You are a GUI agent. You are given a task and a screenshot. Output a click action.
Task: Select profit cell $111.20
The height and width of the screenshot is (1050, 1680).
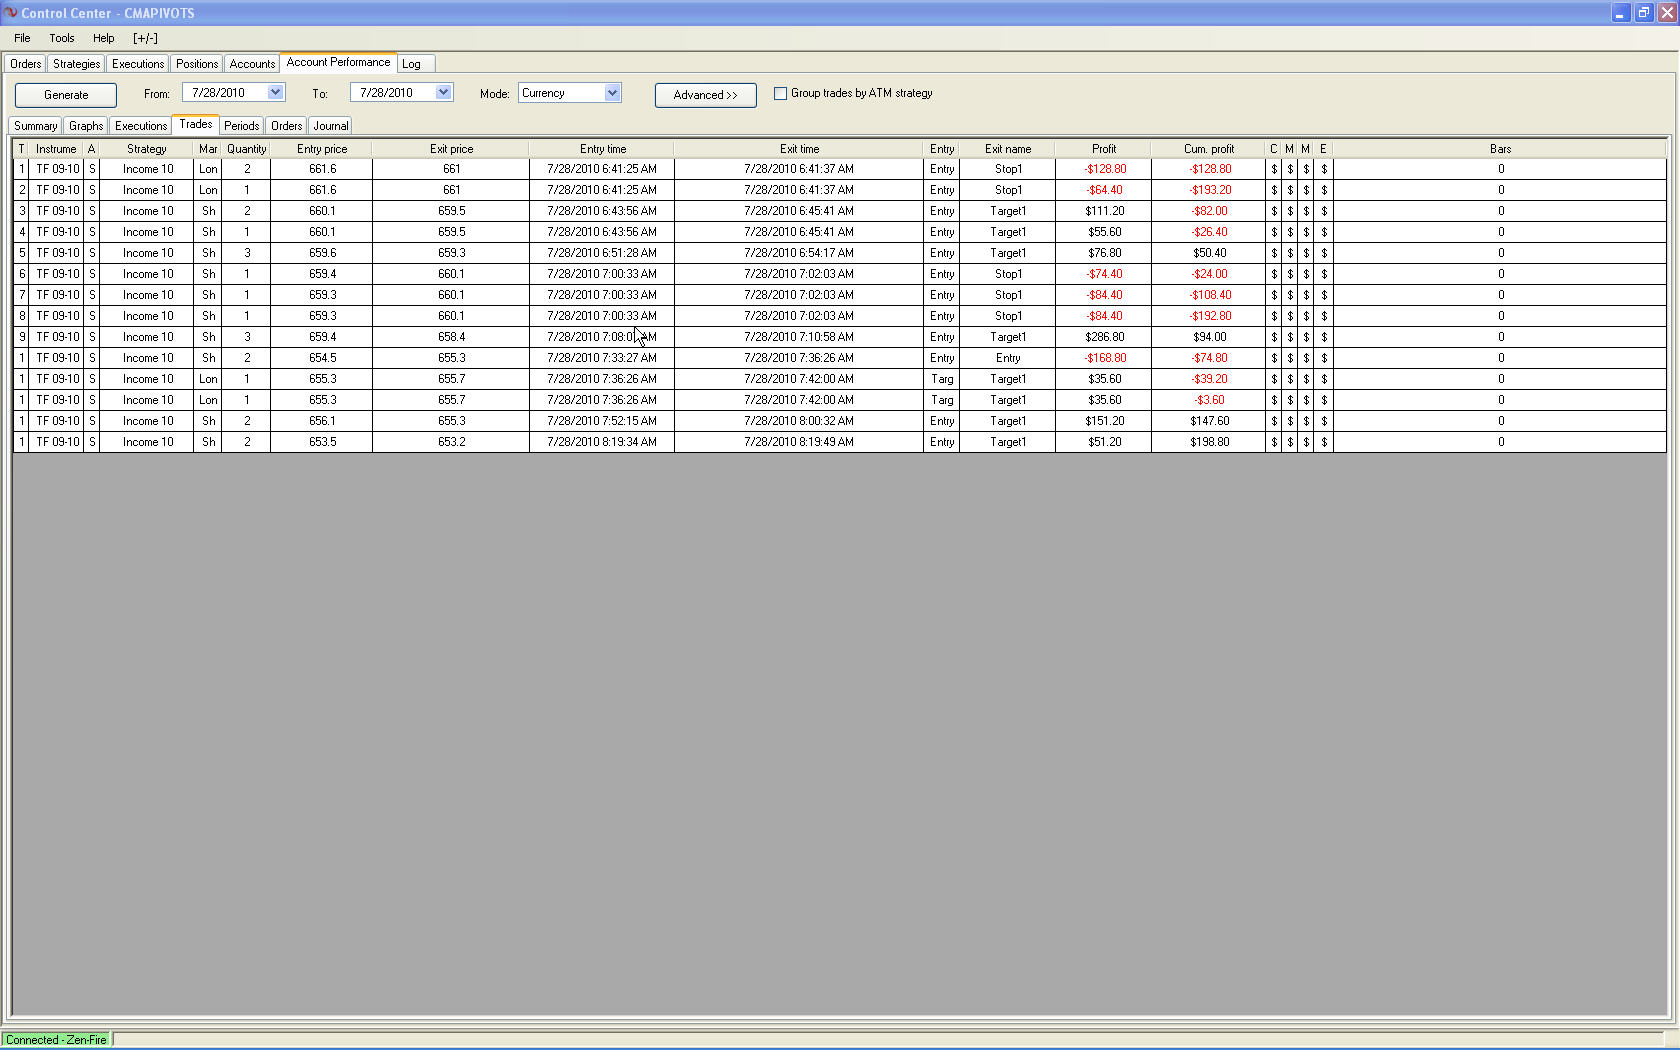coord(1105,211)
